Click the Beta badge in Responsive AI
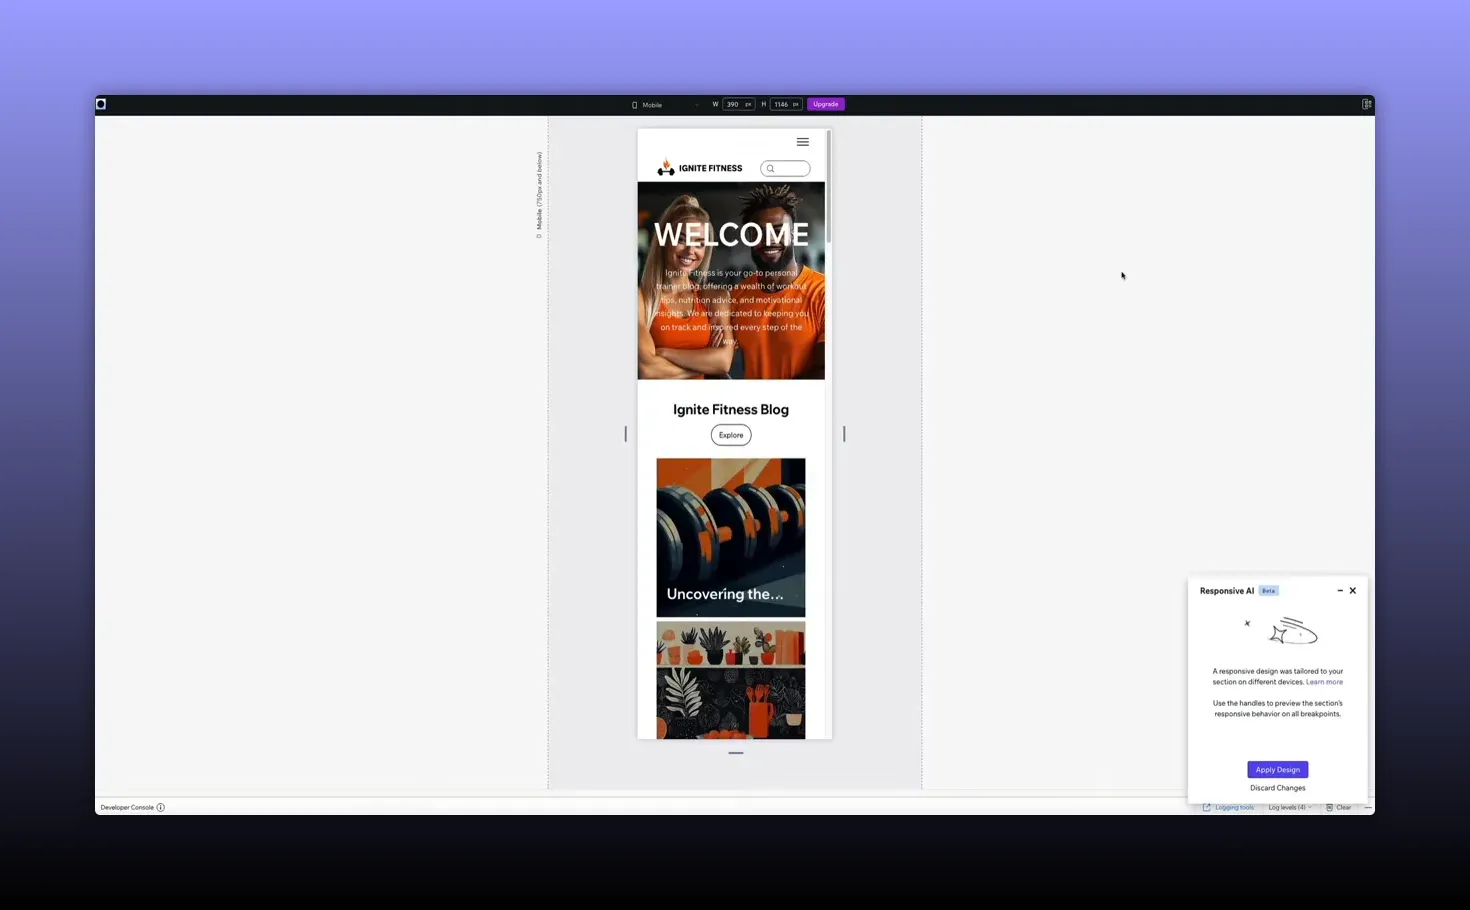 (x=1268, y=591)
